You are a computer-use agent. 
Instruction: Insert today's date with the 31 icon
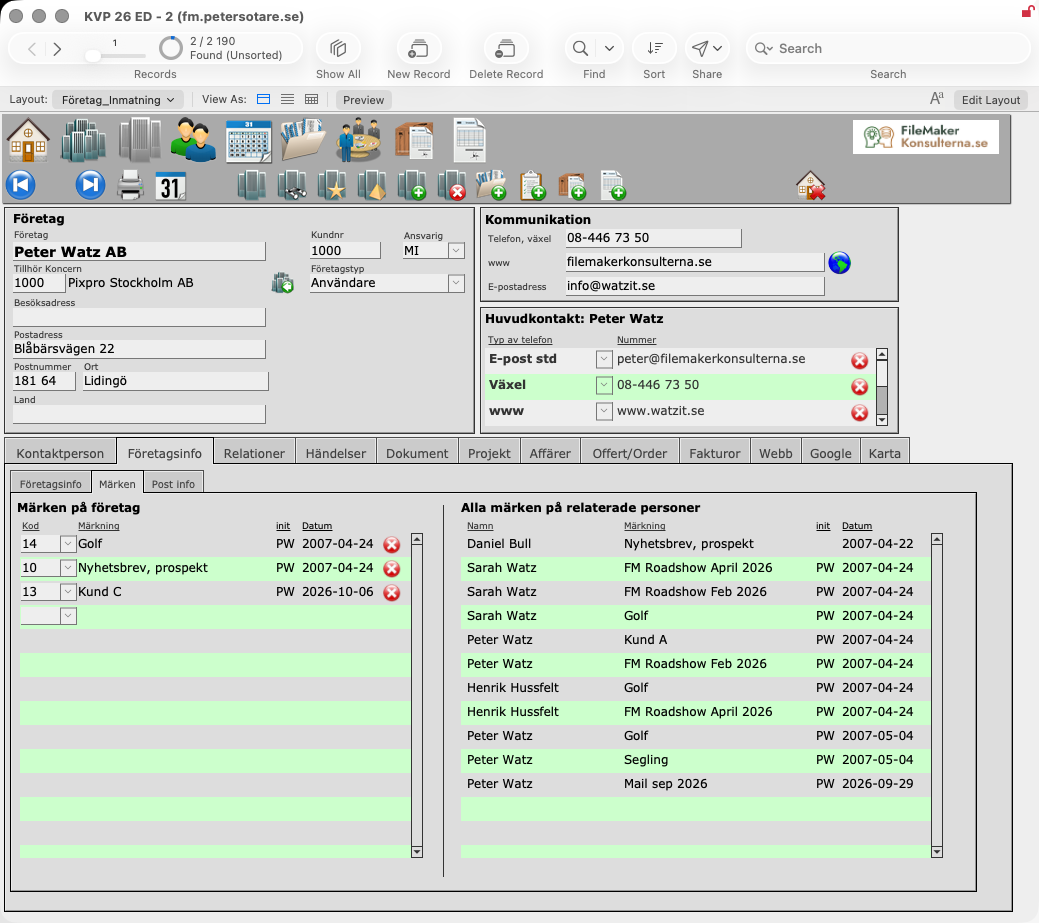[x=170, y=186]
